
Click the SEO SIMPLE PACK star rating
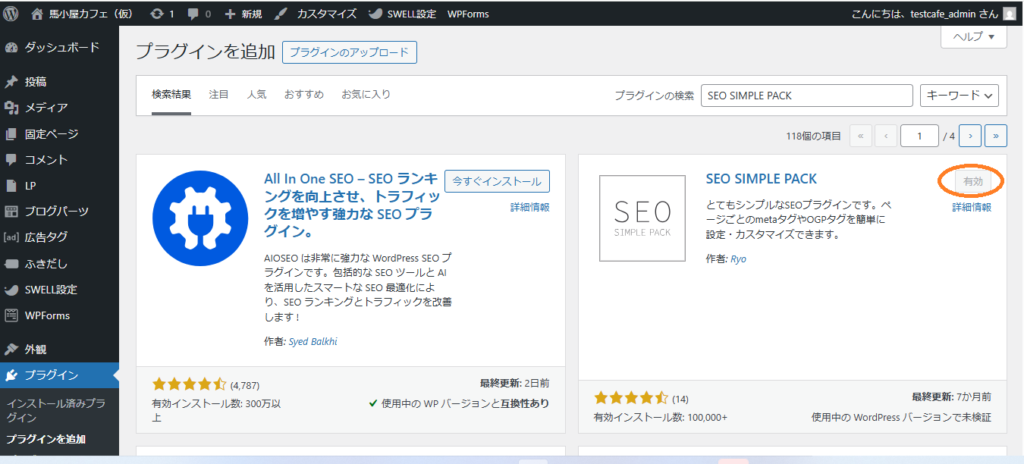tap(631, 397)
